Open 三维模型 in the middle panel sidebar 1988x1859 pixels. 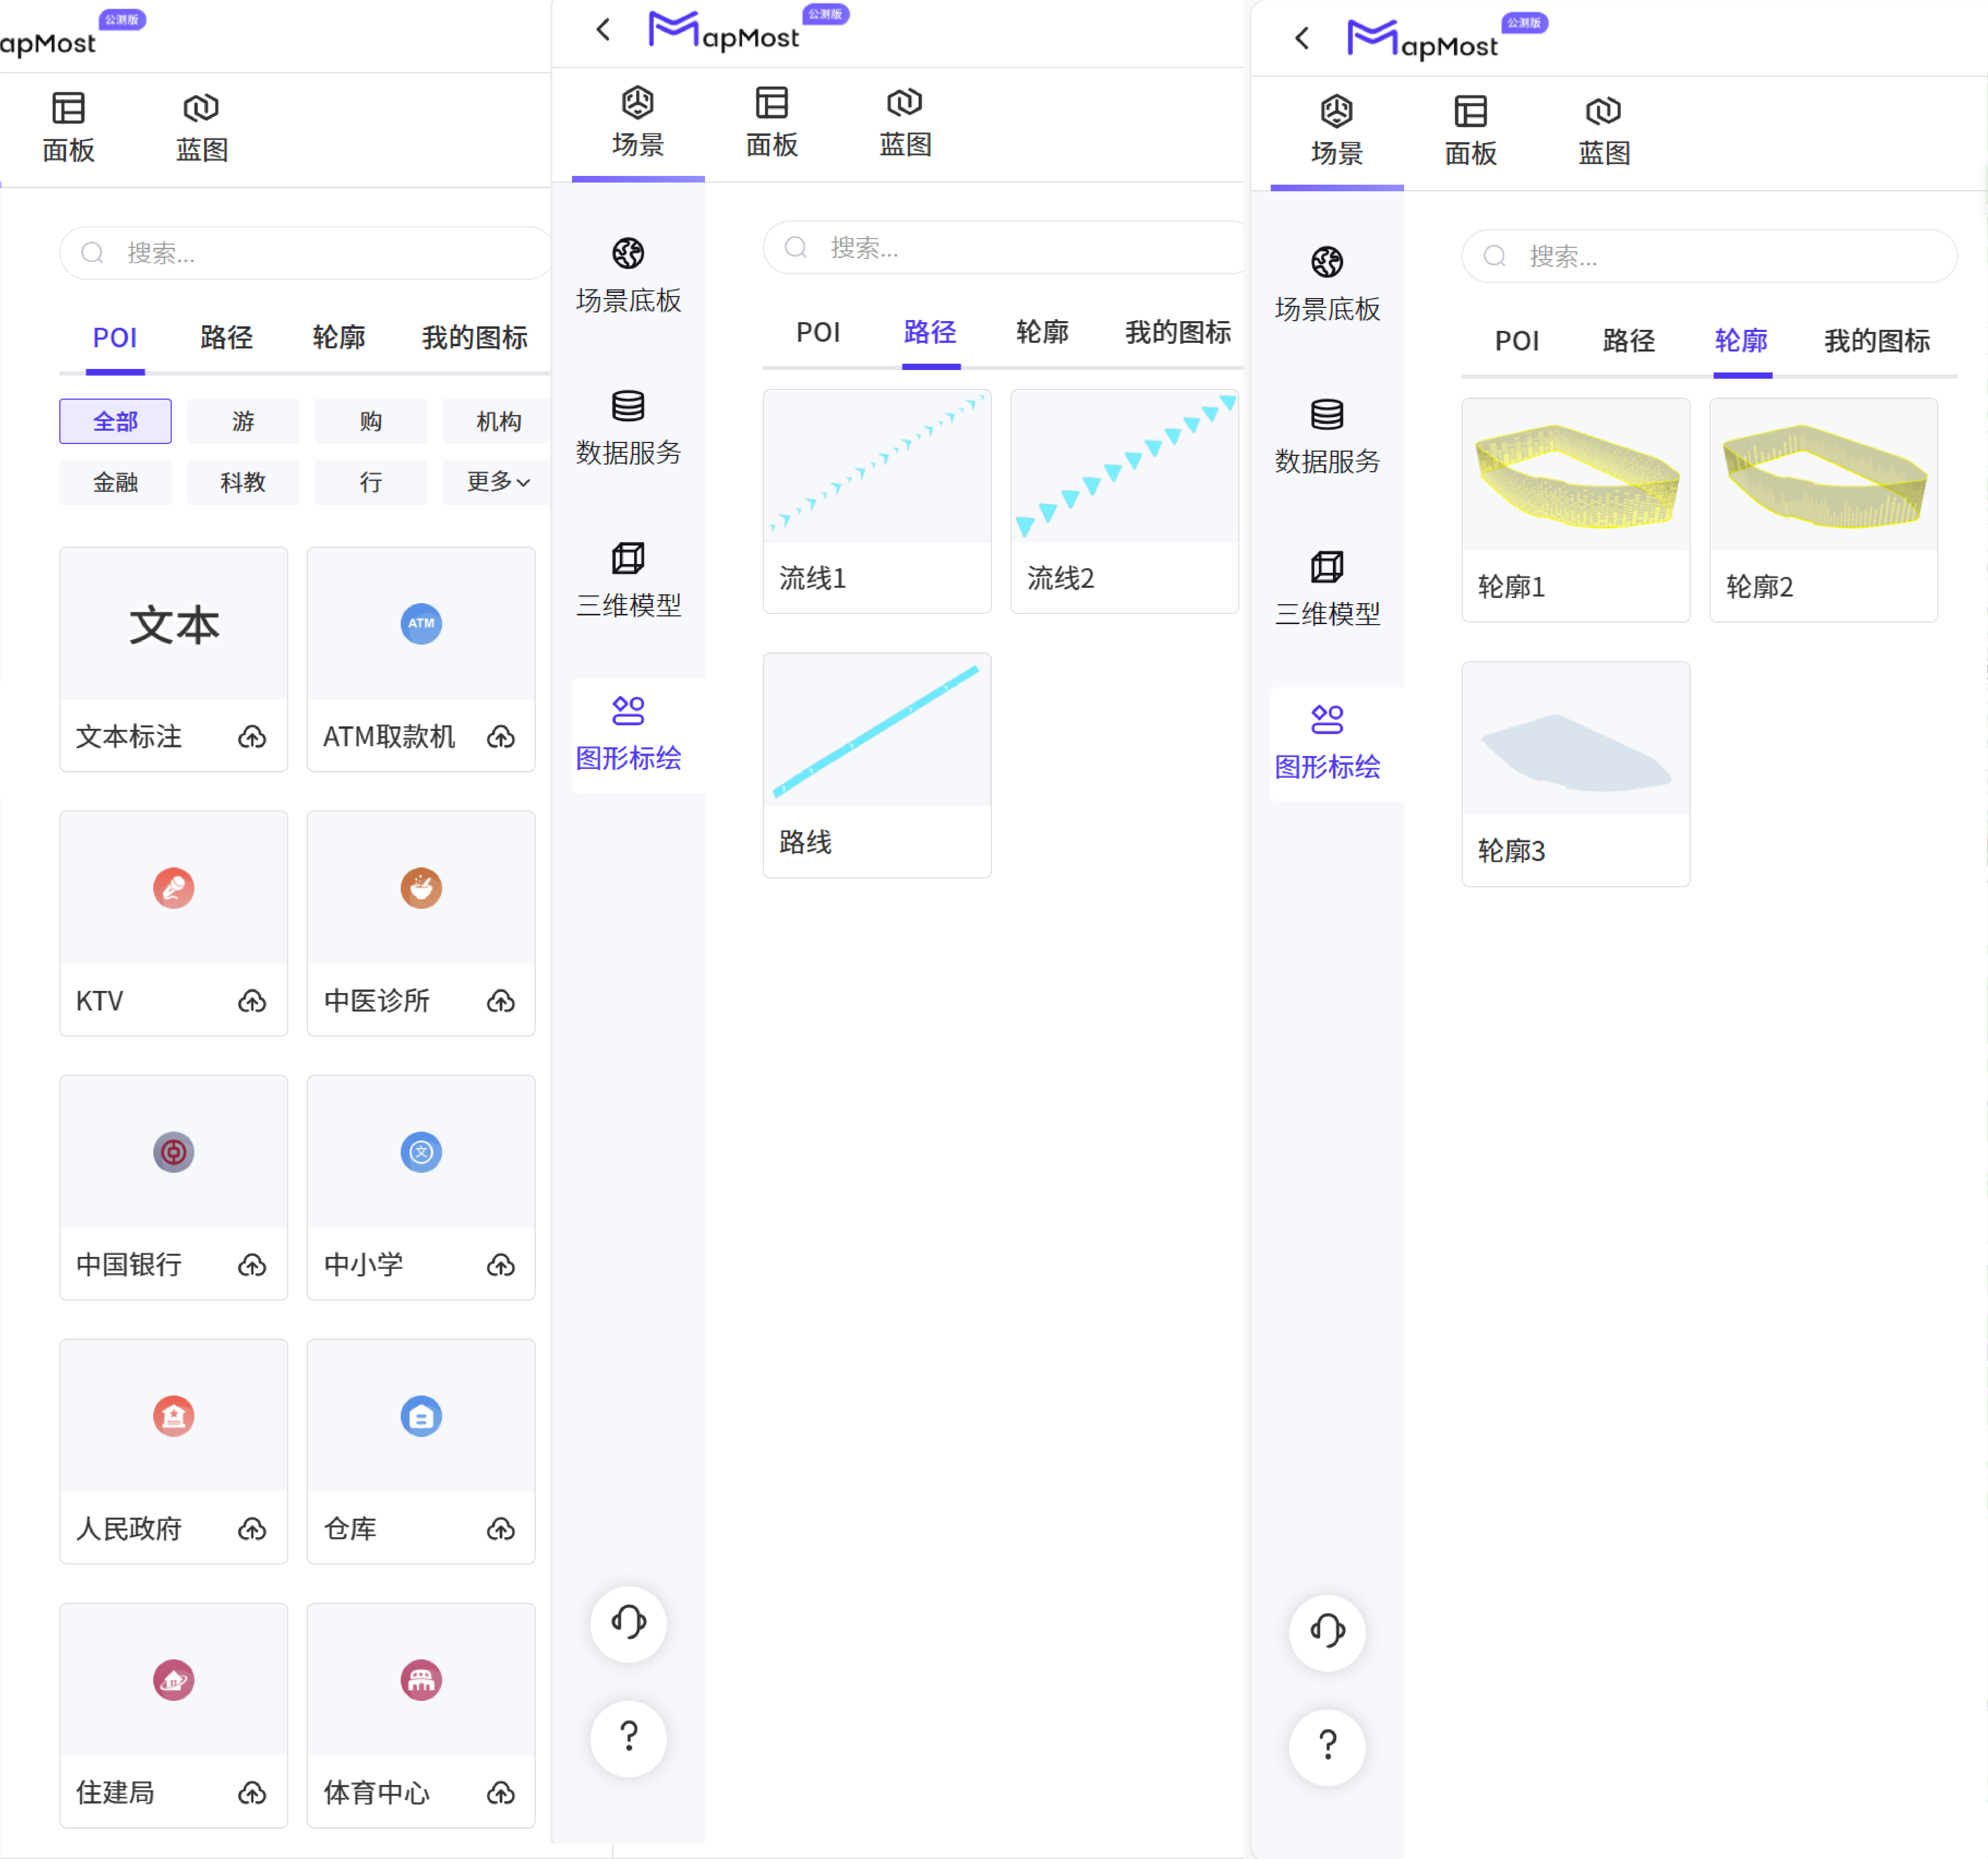[628, 580]
